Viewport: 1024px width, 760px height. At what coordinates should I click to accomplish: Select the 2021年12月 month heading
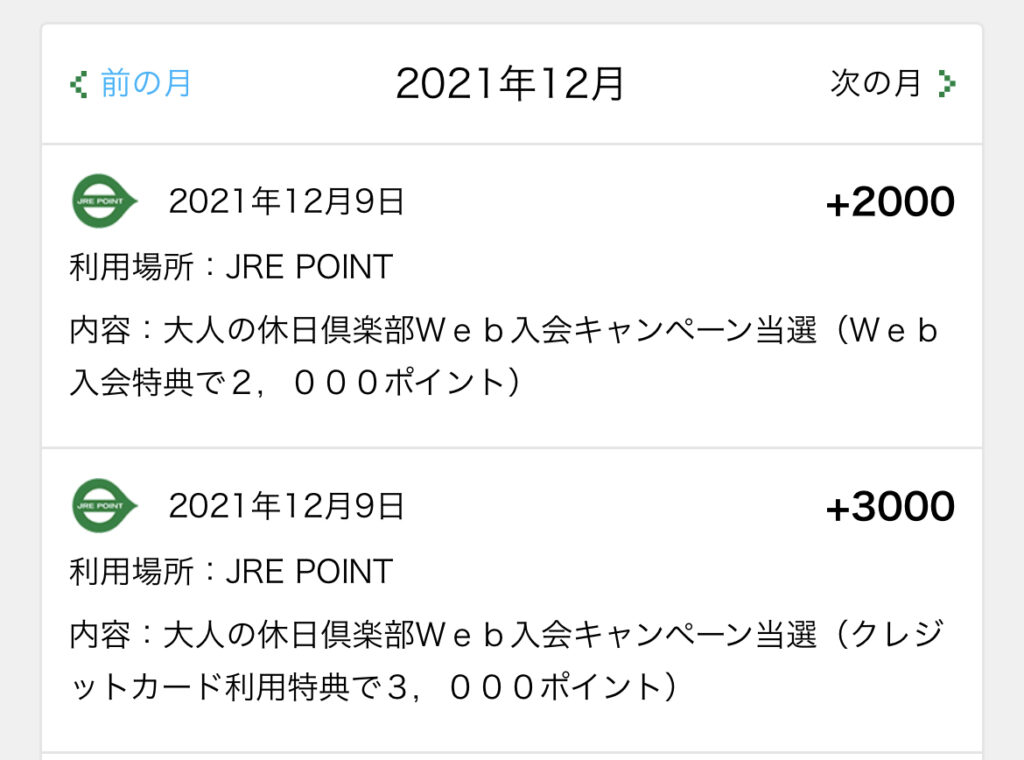point(510,84)
